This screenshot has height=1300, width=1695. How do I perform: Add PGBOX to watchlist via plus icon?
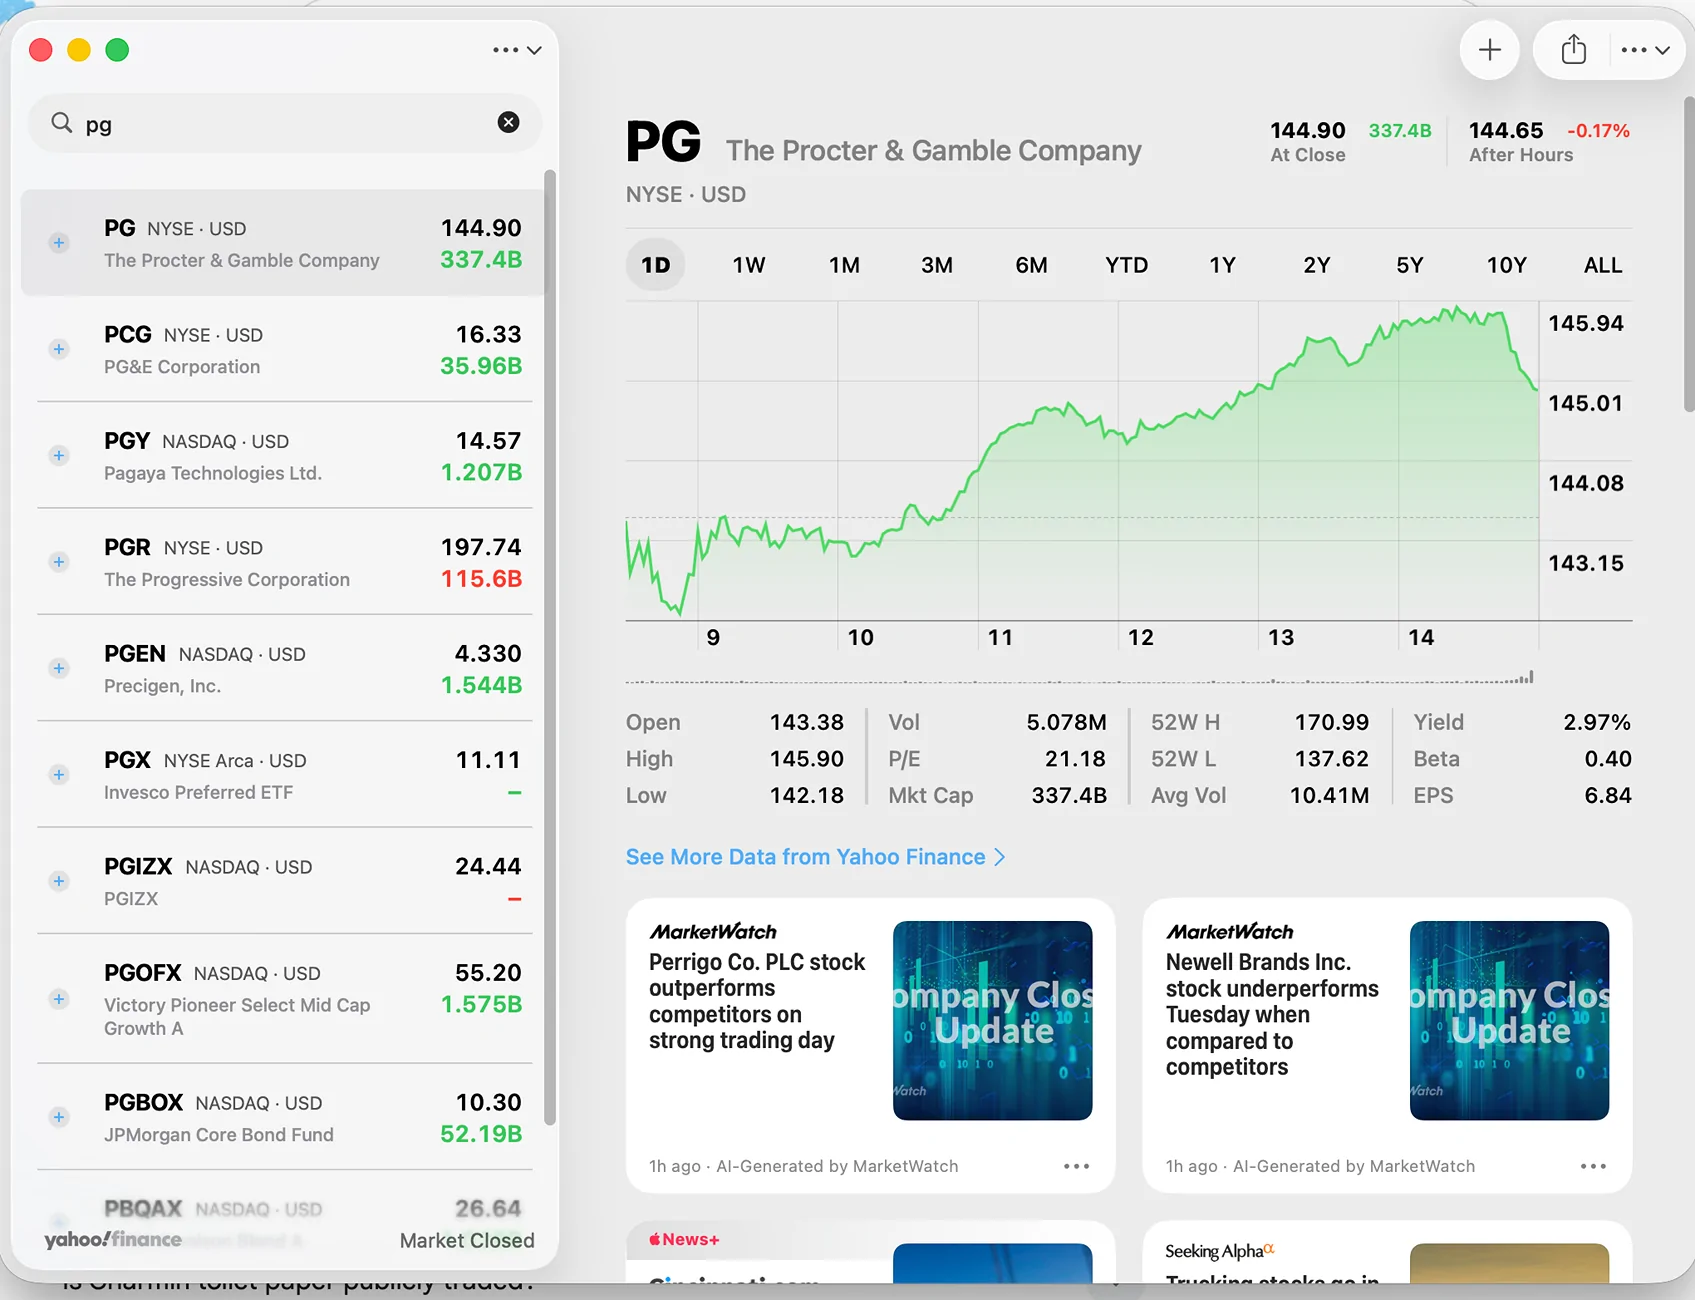[59, 1117]
